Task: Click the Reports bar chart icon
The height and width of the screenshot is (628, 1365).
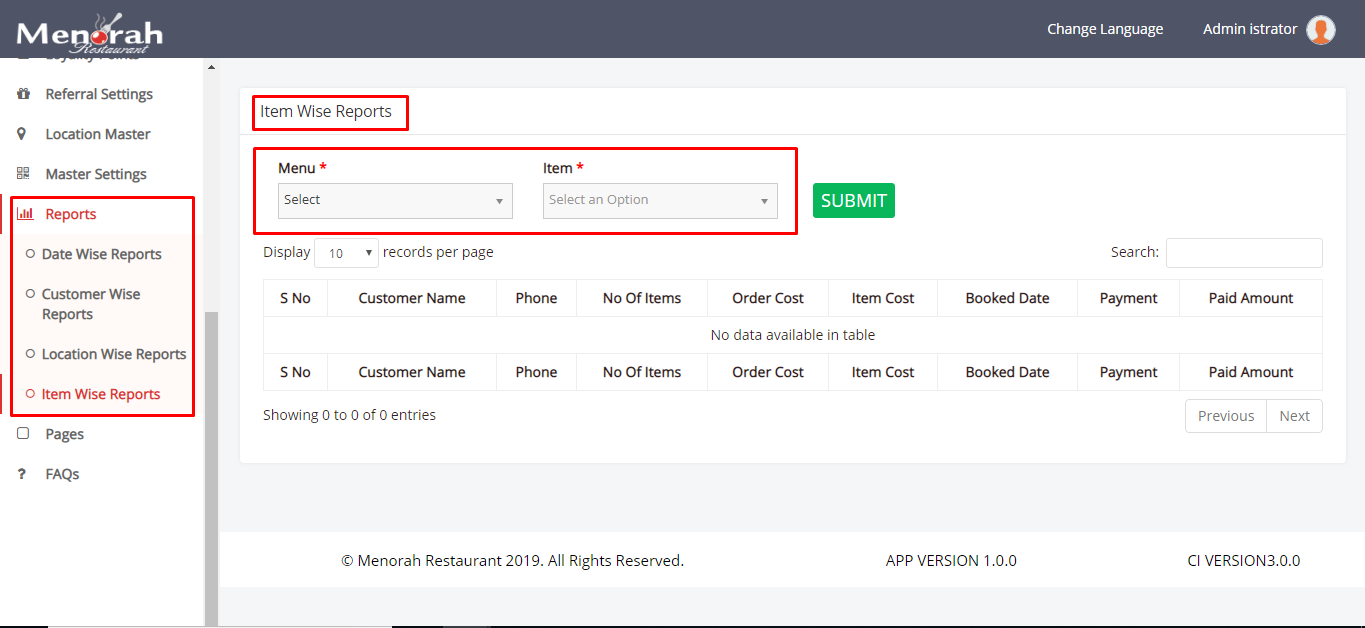Action: point(25,214)
